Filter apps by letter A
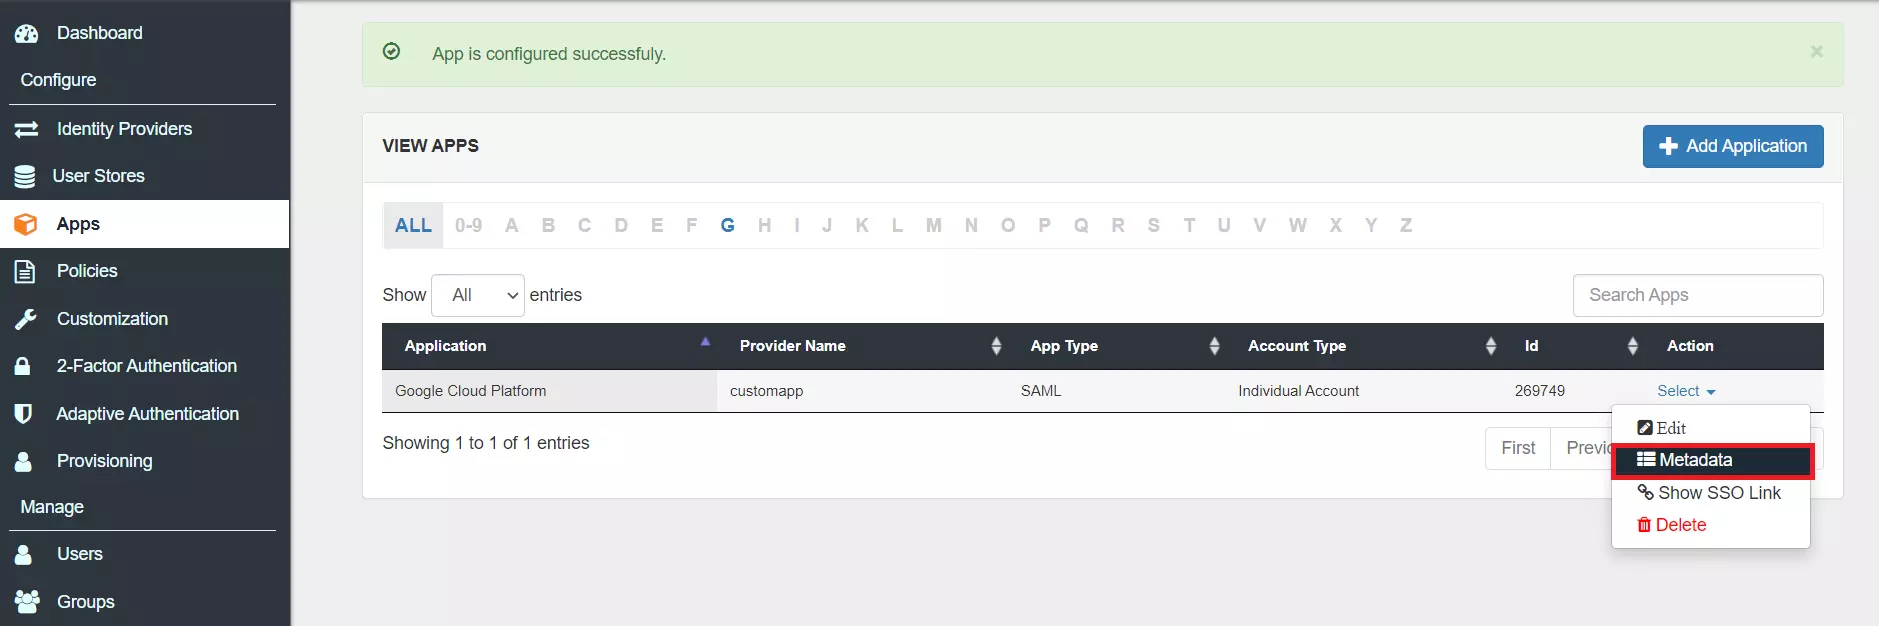This screenshot has width=1879, height=626. 512,225
